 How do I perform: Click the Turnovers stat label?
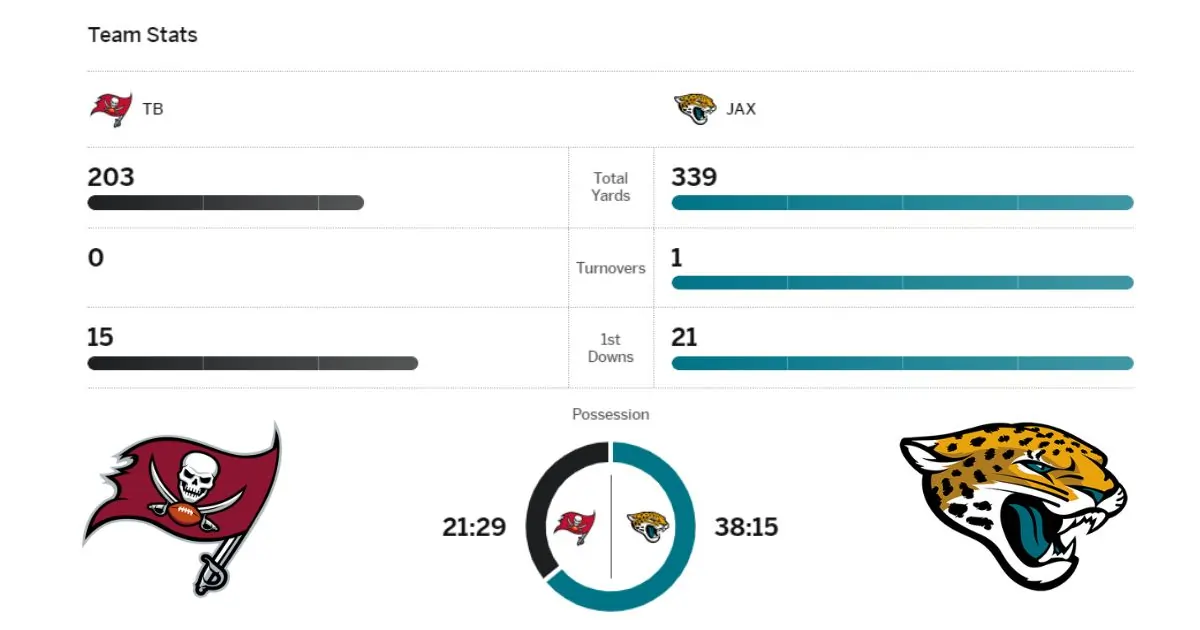[x=611, y=268]
